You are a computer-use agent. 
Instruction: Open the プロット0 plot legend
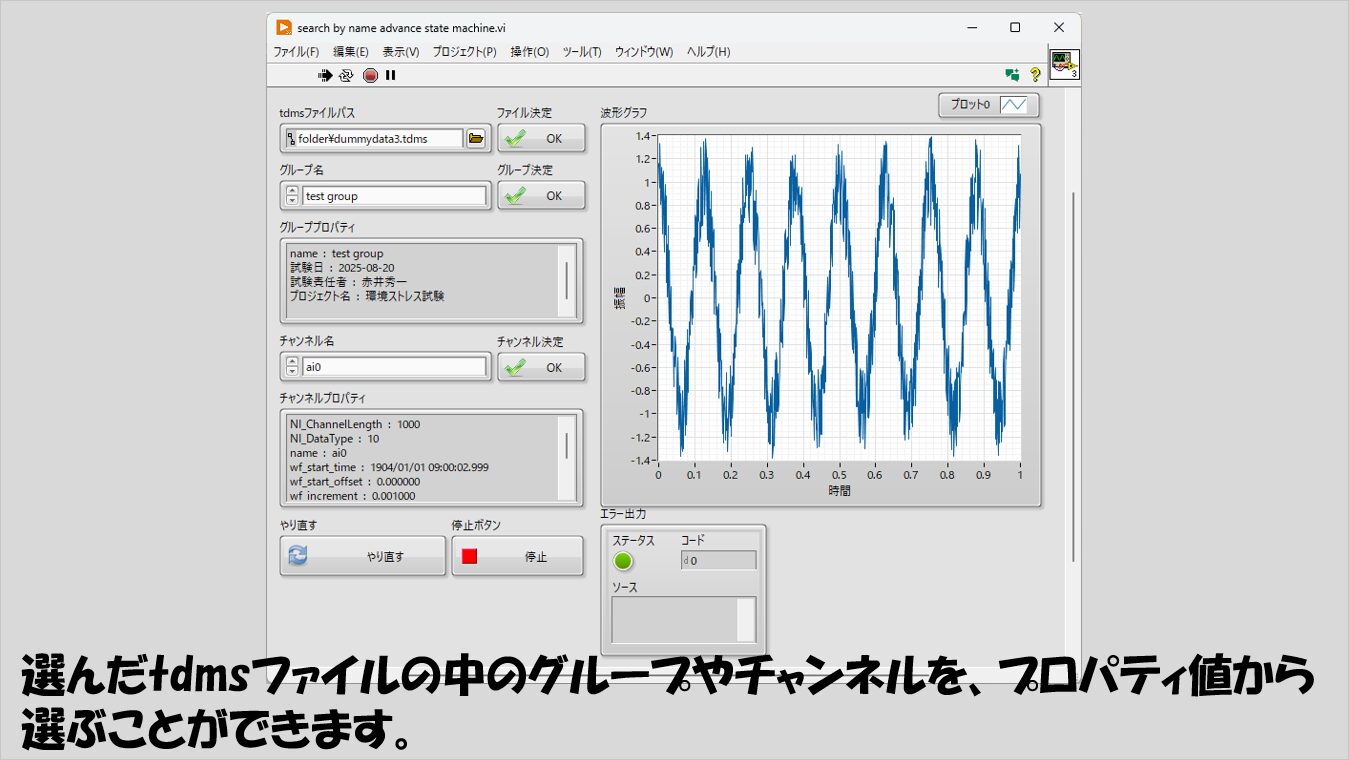coord(988,105)
